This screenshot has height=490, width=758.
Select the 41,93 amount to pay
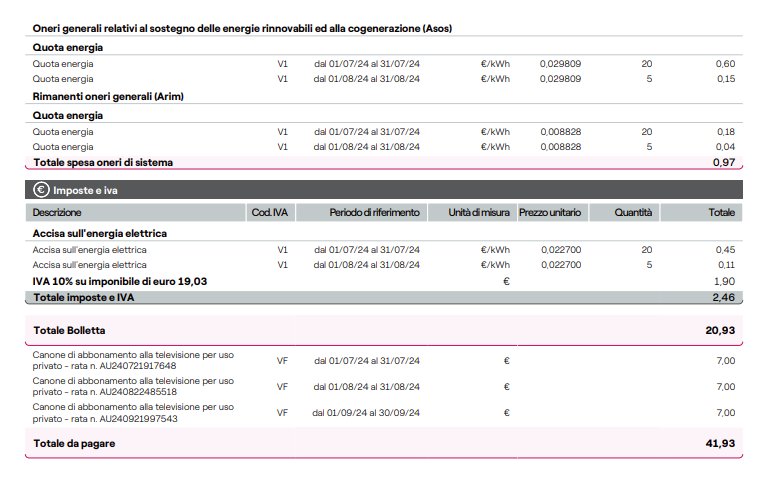point(720,443)
